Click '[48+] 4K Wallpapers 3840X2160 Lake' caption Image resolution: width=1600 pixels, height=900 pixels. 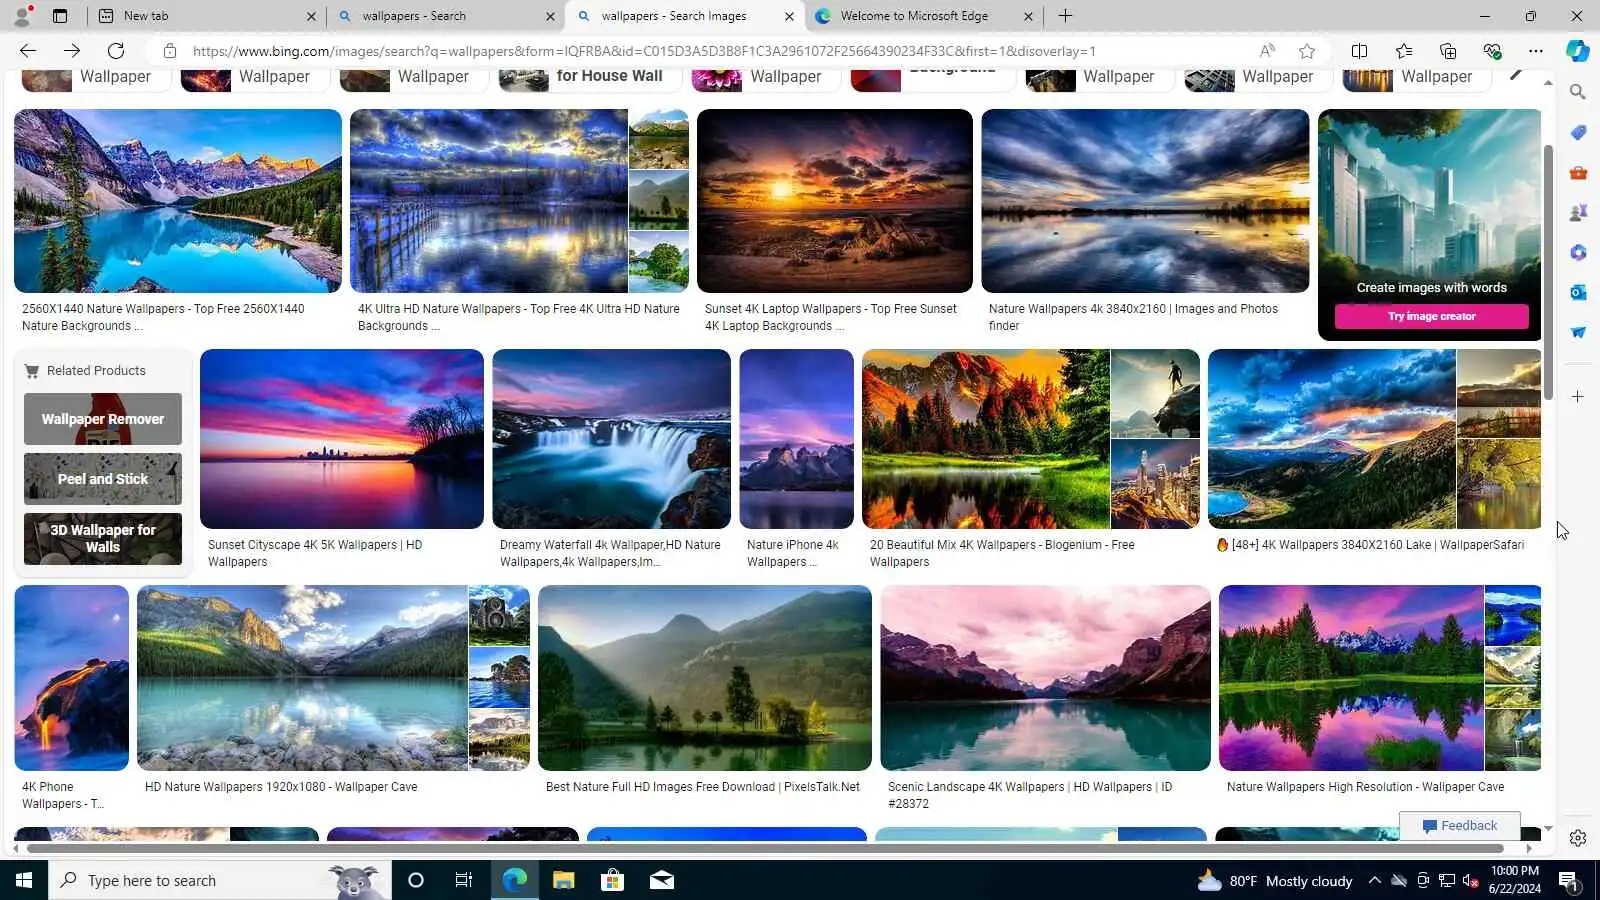[x=1370, y=545]
